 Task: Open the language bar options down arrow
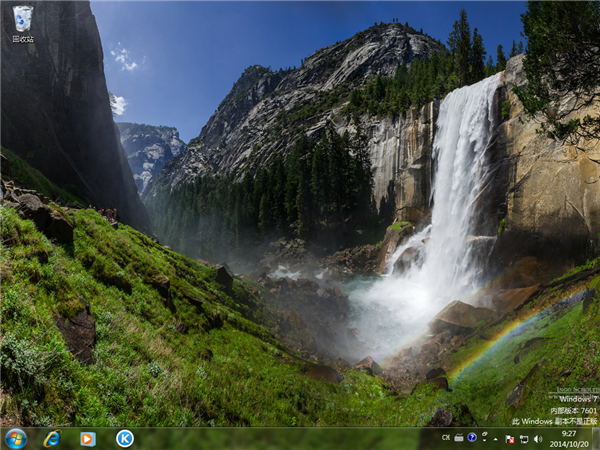482,442
